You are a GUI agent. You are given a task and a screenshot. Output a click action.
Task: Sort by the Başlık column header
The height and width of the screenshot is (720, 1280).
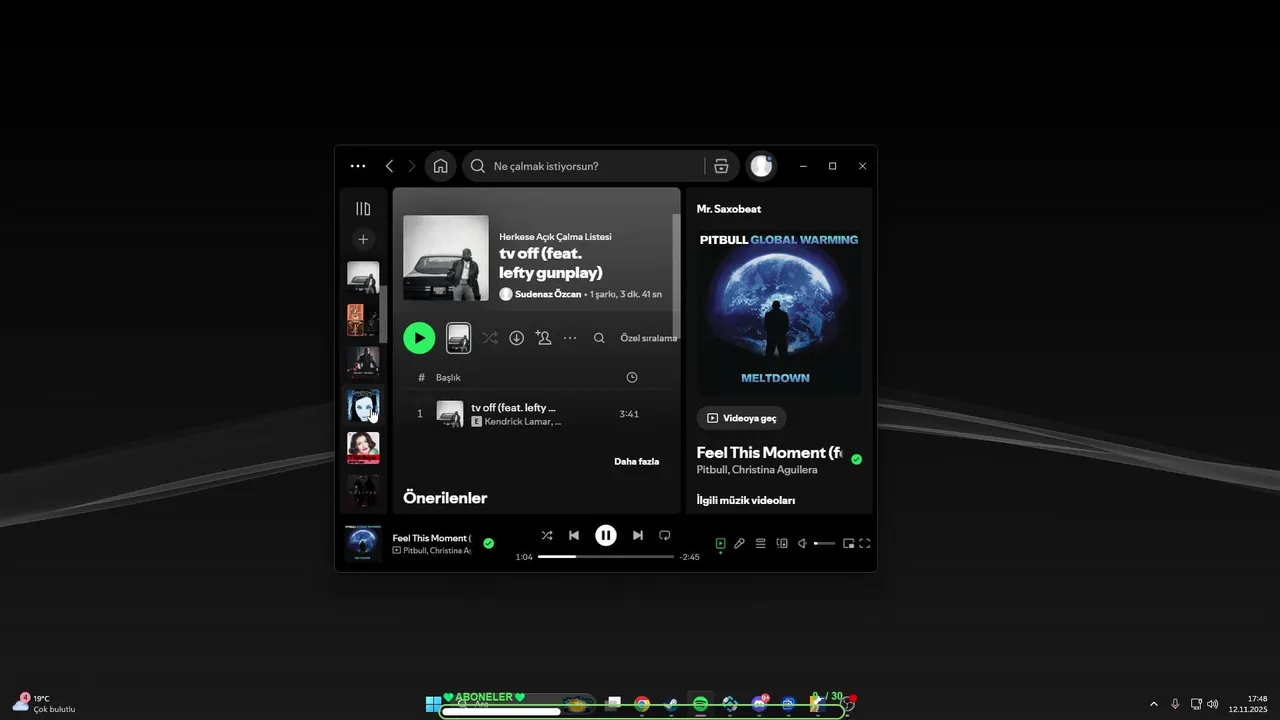[x=448, y=377]
